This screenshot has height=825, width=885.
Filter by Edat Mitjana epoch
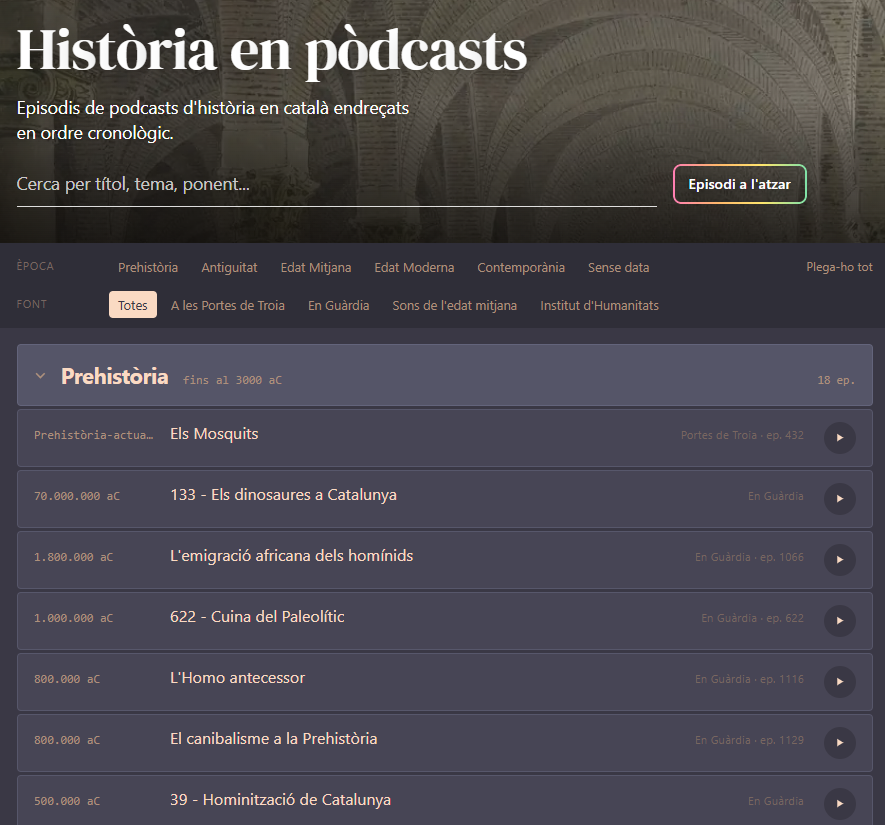[x=316, y=267]
